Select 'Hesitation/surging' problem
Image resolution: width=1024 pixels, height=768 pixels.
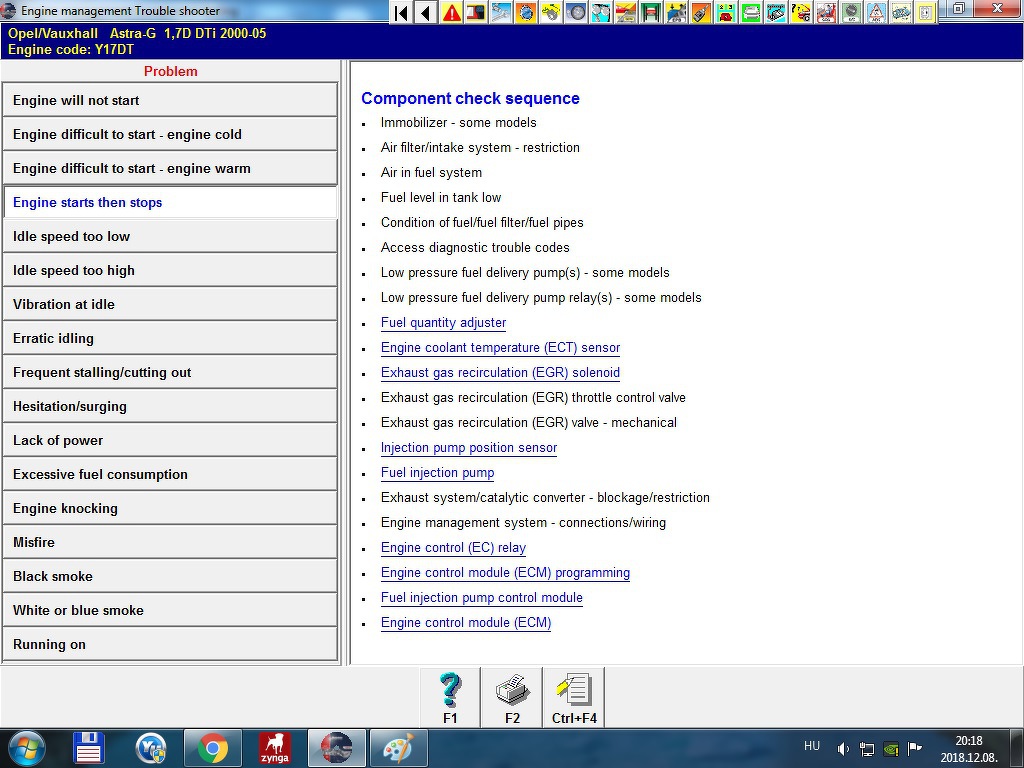[x=170, y=406]
